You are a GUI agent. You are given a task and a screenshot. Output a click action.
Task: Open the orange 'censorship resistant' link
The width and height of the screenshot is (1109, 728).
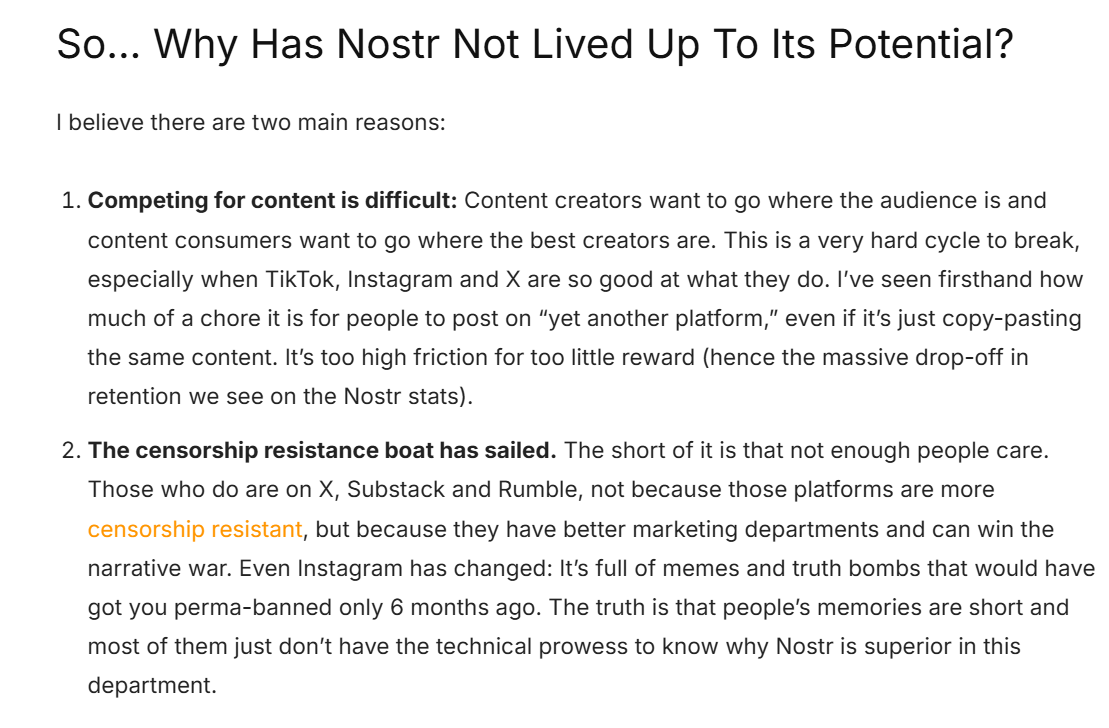pyautogui.click(x=195, y=529)
